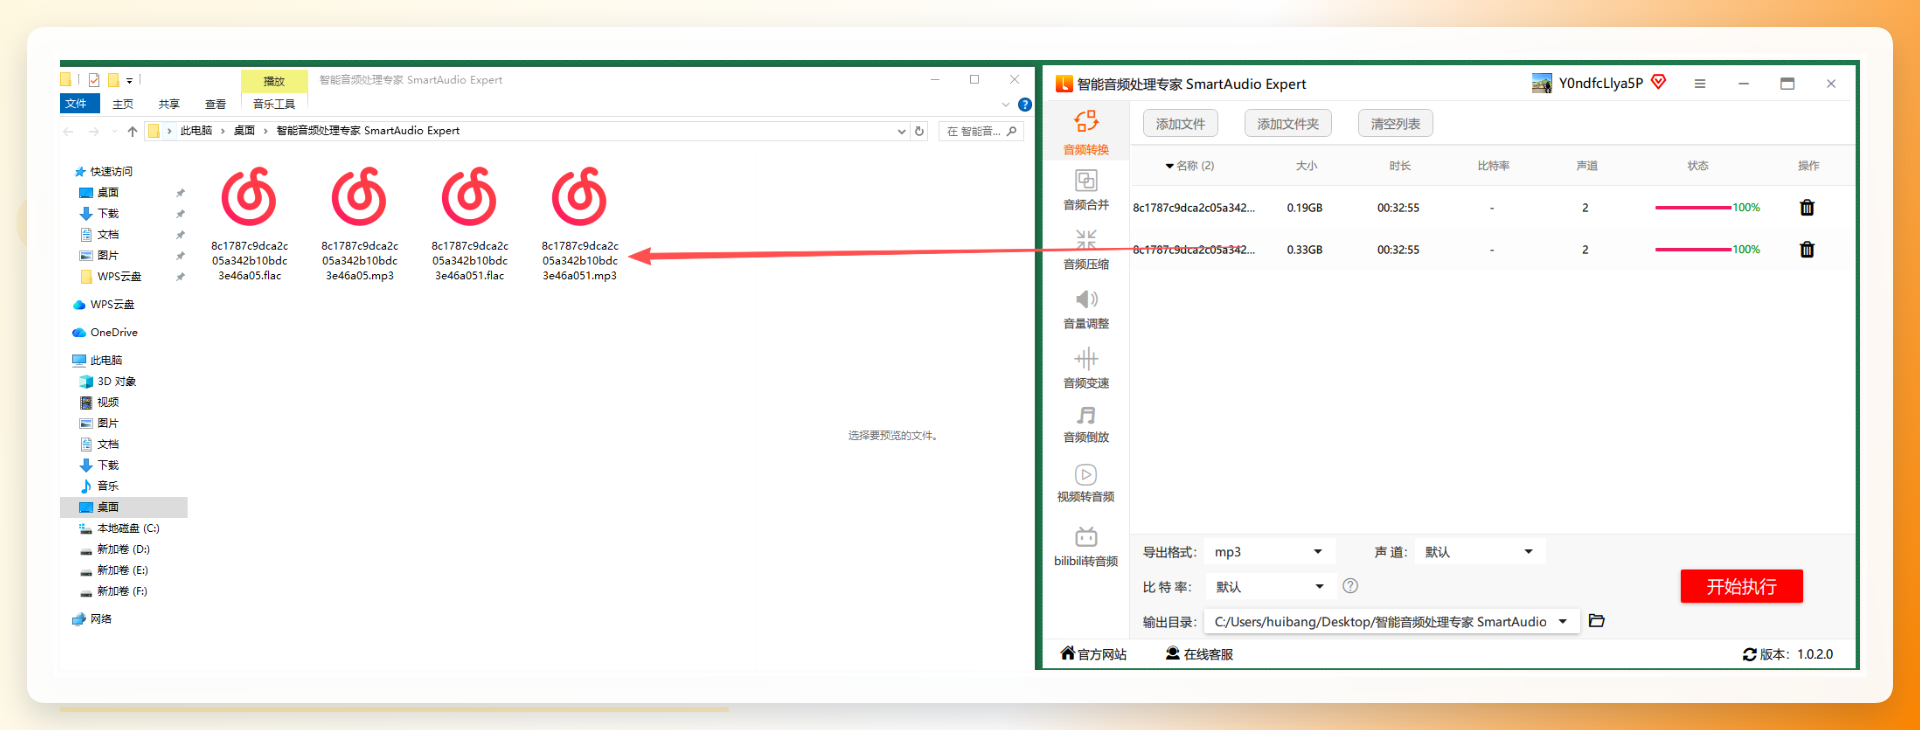Image resolution: width=1920 pixels, height=730 pixels.
Task: Open Explorer help question icon
Action: coord(1025,104)
